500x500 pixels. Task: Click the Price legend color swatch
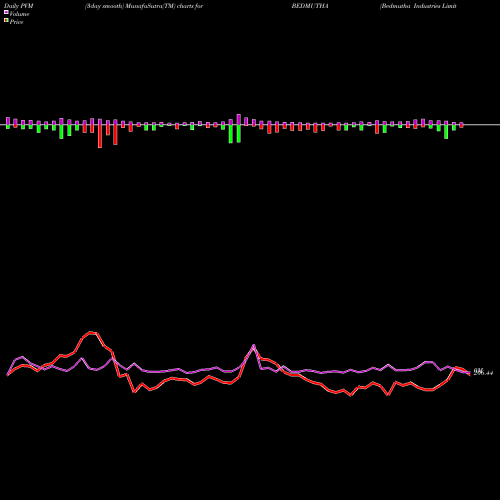(x=6, y=21)
